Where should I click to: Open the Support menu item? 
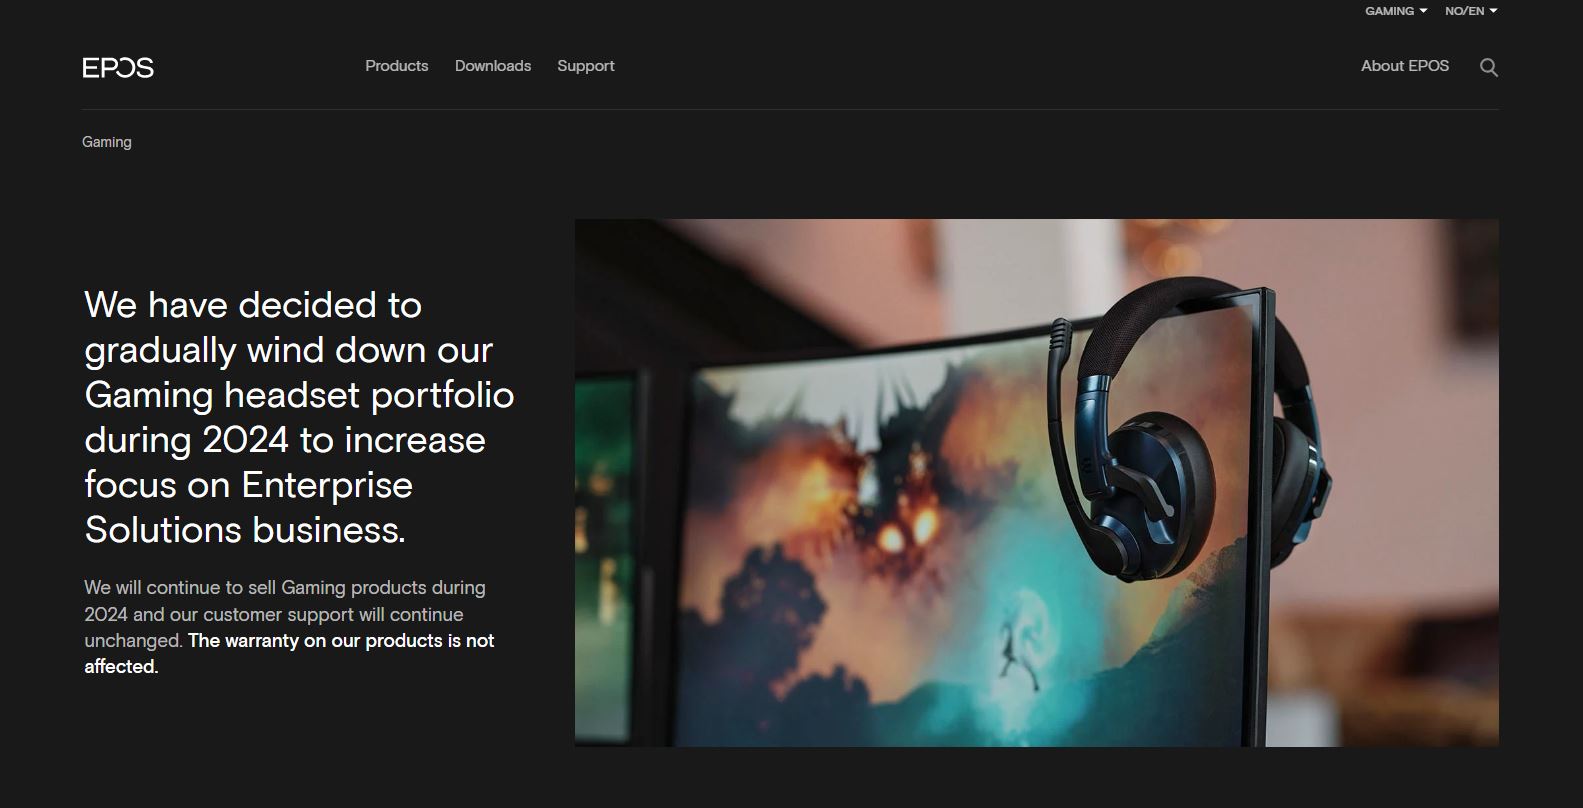pos(586,66)
